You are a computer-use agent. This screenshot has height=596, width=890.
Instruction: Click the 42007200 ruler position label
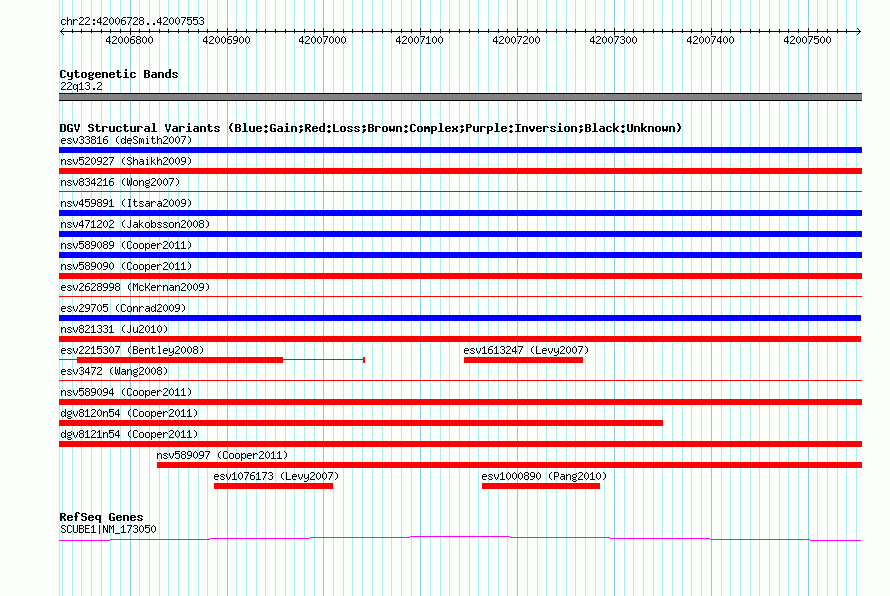click(x=517, y=40)
